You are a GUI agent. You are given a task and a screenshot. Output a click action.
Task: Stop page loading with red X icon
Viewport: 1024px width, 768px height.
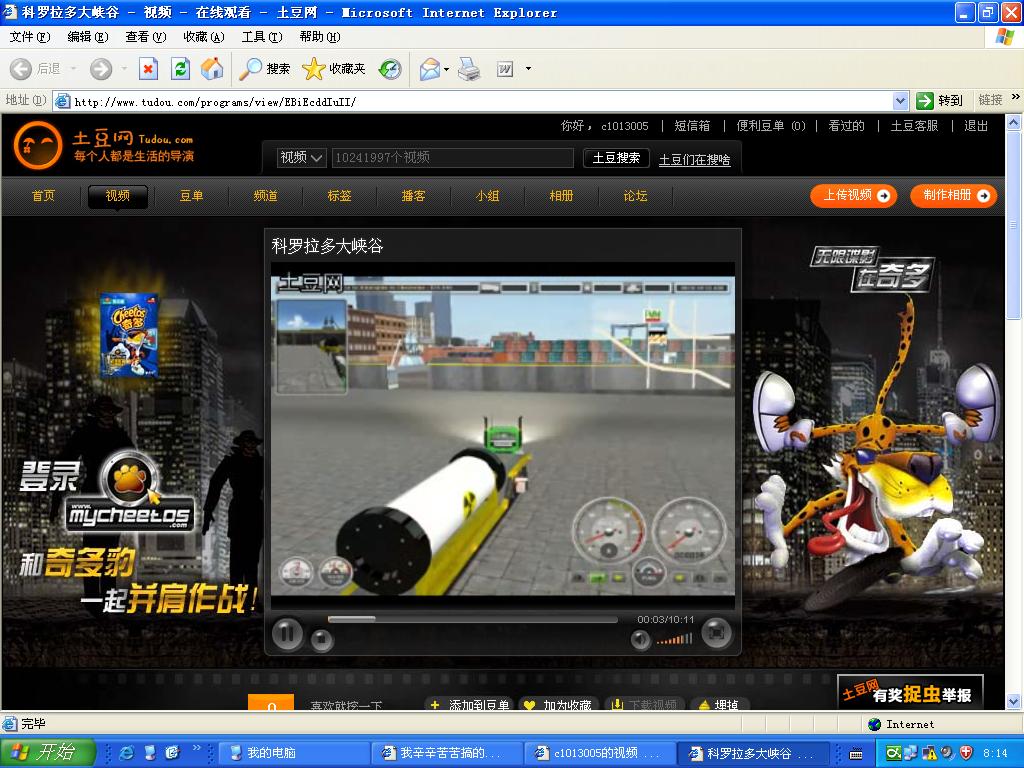[x=149, y=69]
